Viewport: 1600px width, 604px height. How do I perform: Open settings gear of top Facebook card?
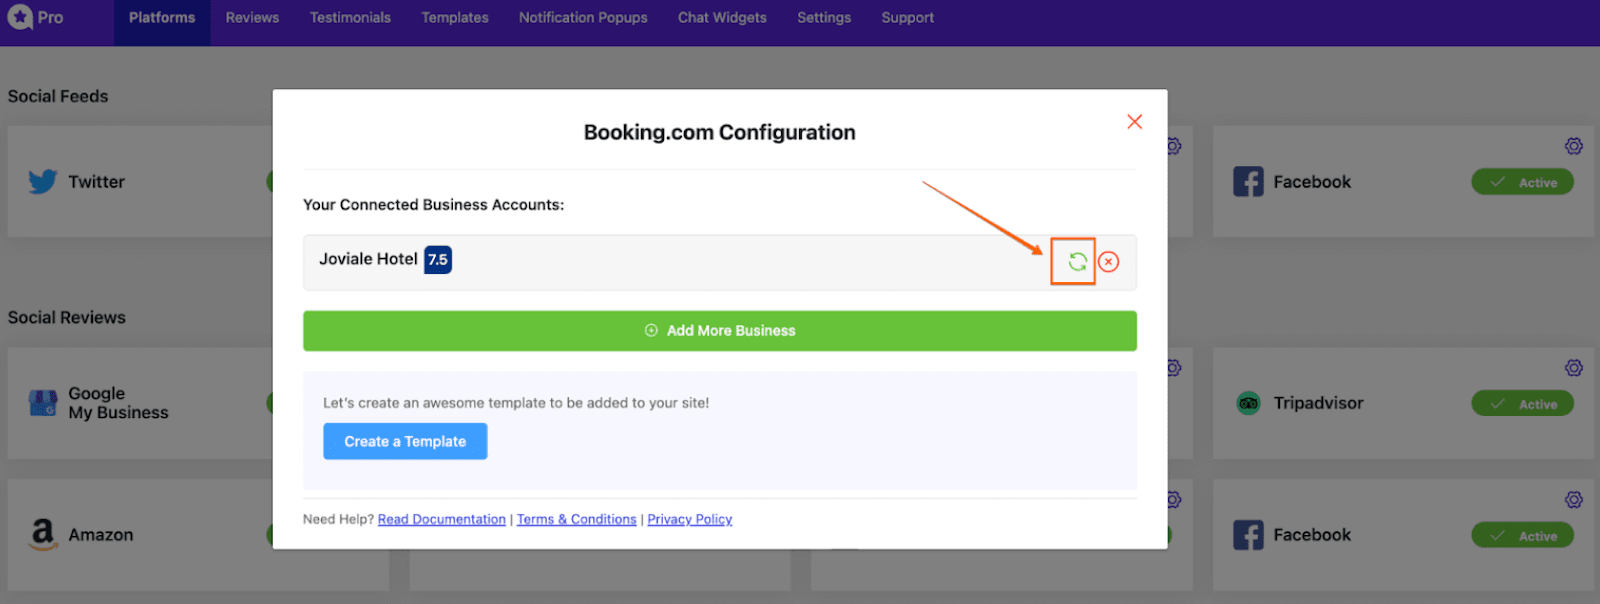(x=1574, y=146)
